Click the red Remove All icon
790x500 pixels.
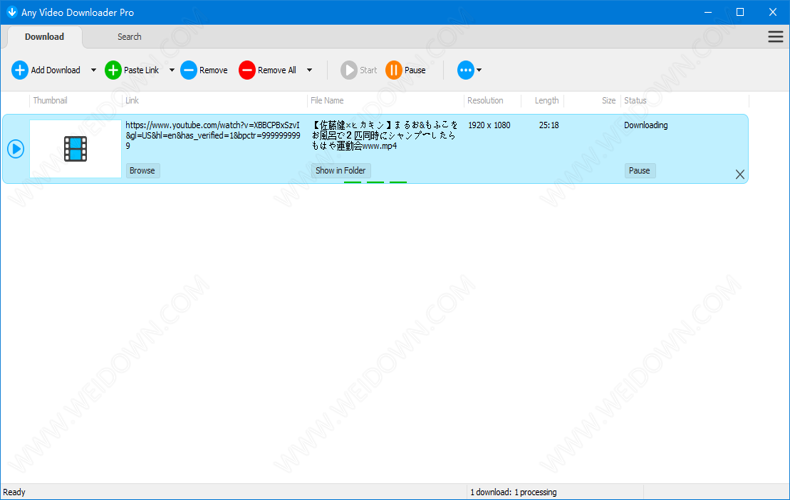point(247,70)
